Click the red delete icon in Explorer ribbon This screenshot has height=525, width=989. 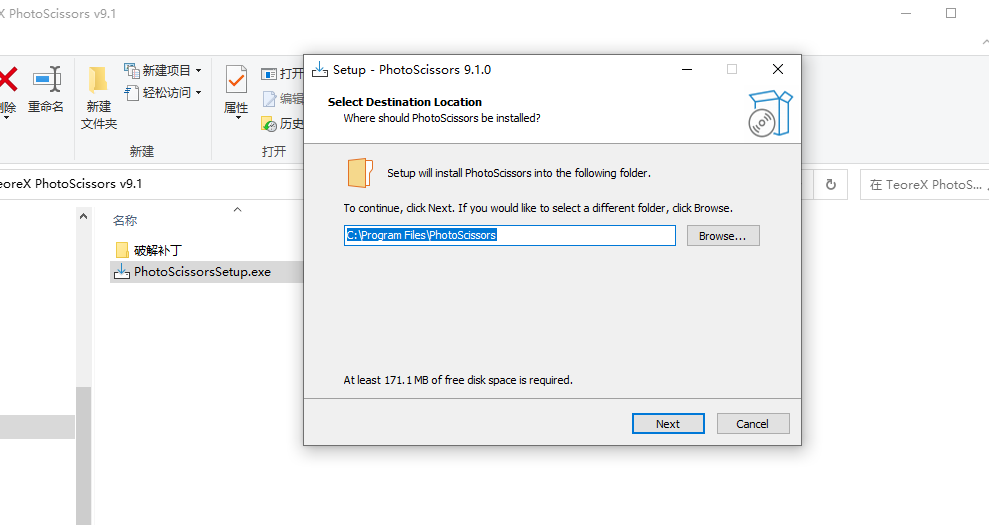(8, 80)
